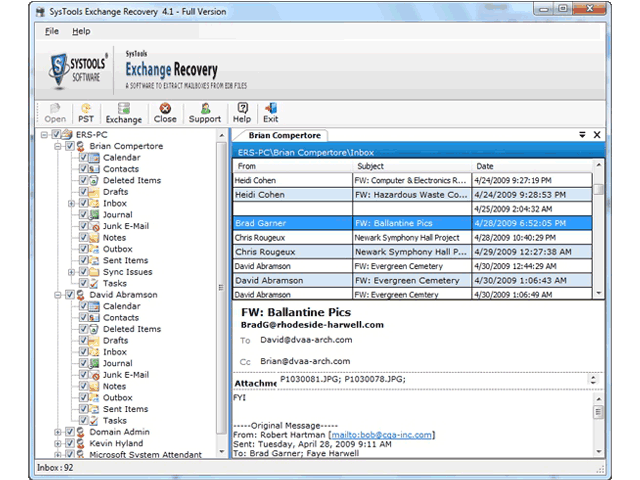Click the message list scroll down arrow
This screenshot has width=640, height=480.
(598, 293)
